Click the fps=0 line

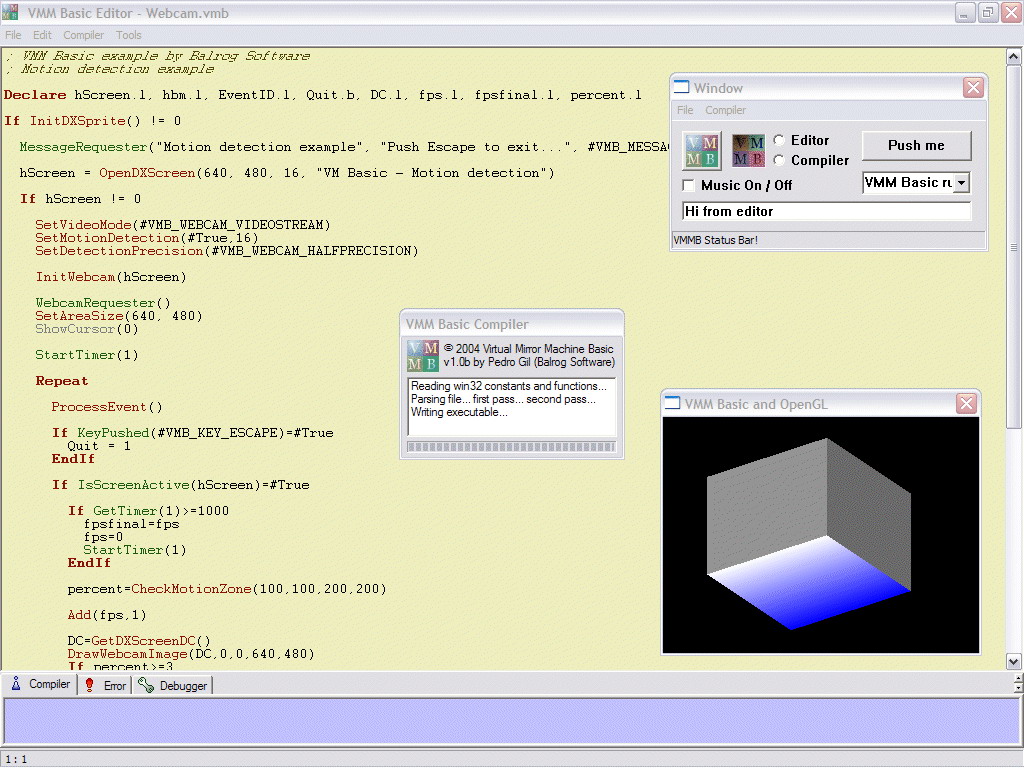pos(103,537)
